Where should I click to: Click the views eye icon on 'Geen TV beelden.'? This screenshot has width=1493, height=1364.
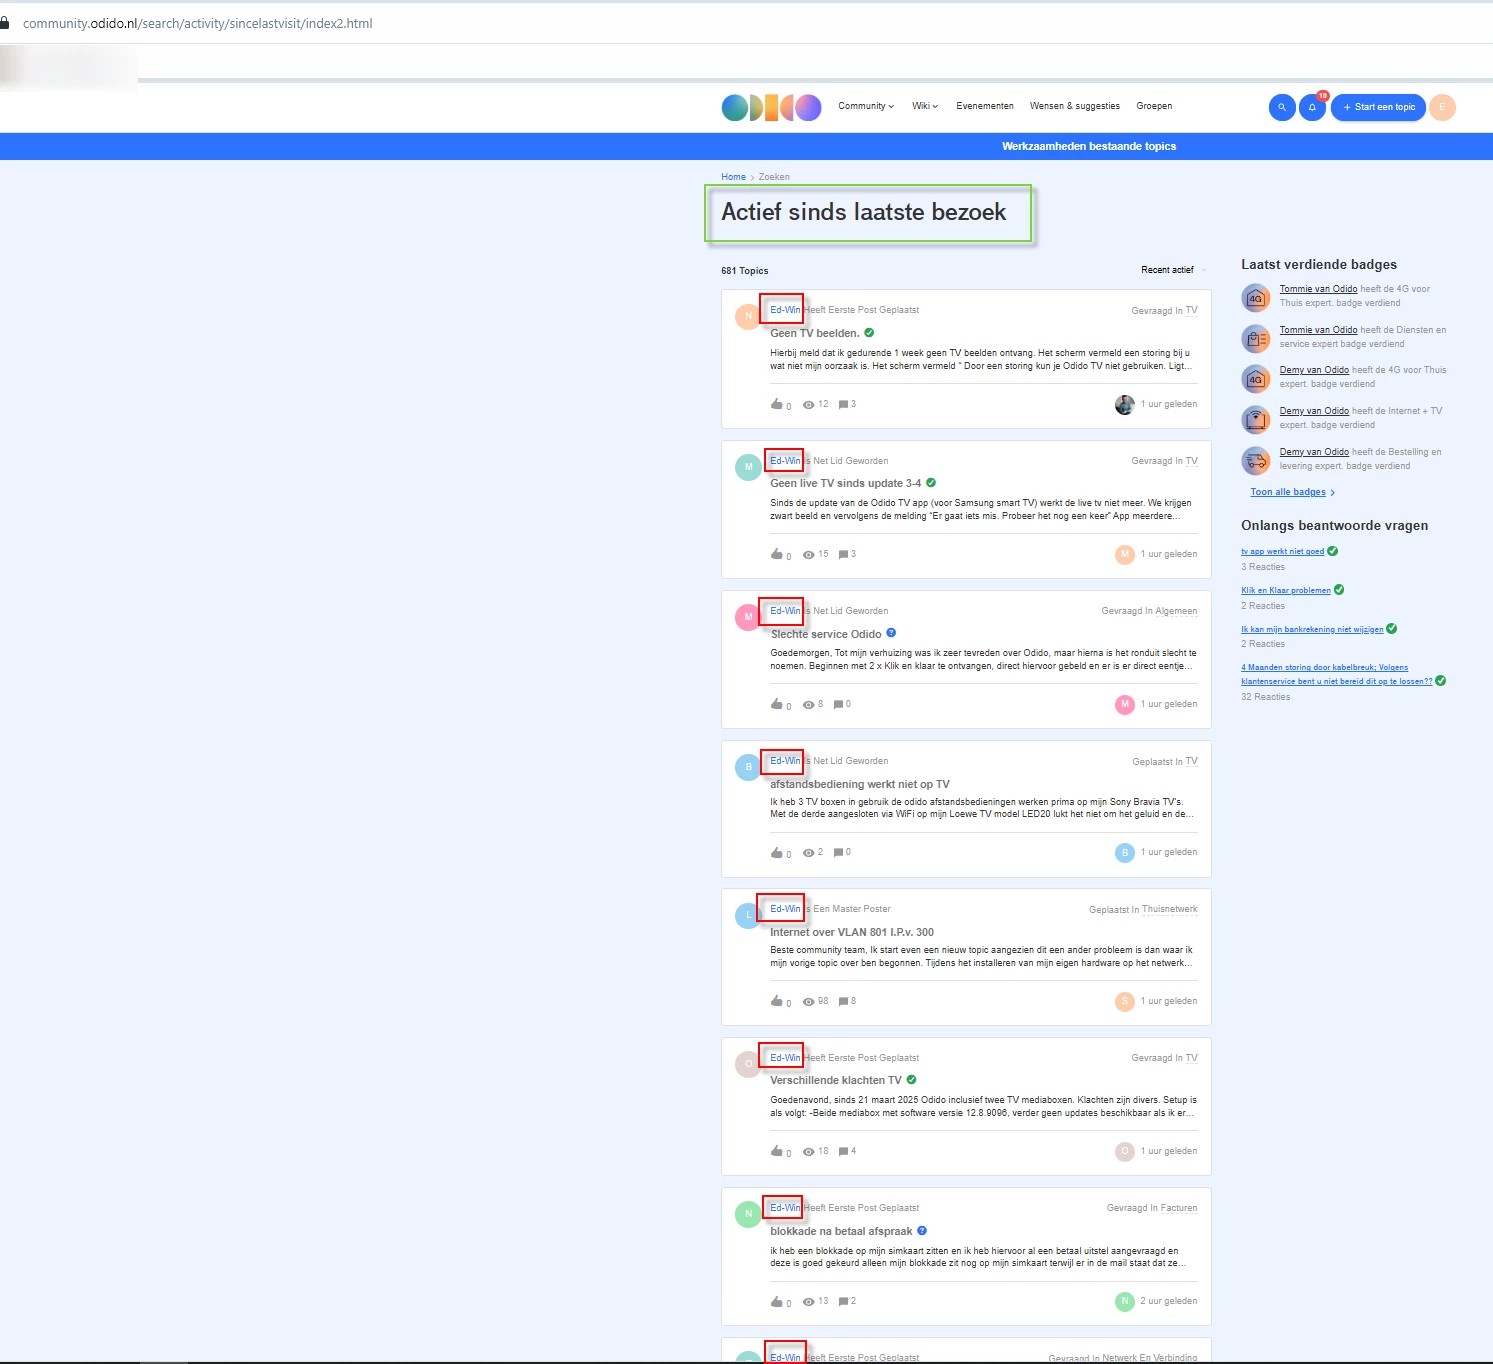808,405
